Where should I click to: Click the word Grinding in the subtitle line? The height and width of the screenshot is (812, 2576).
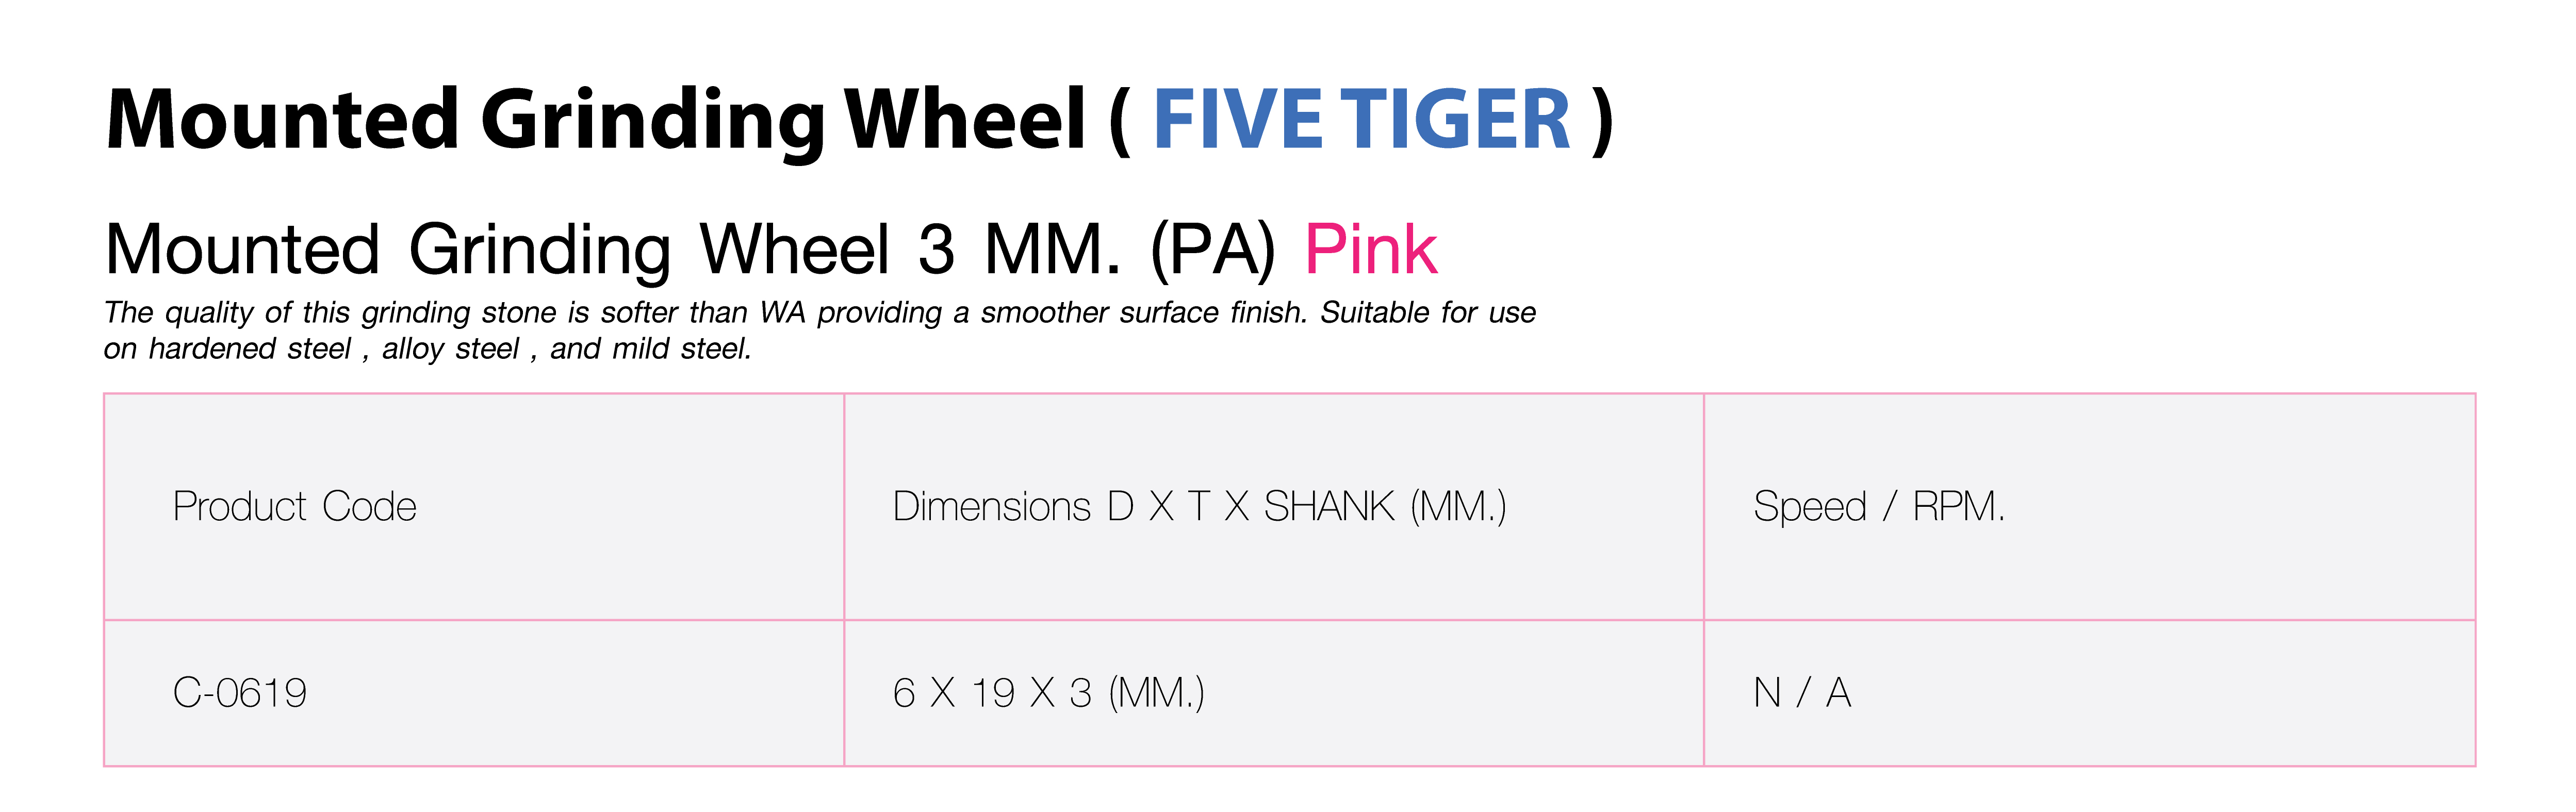point(539,249)
